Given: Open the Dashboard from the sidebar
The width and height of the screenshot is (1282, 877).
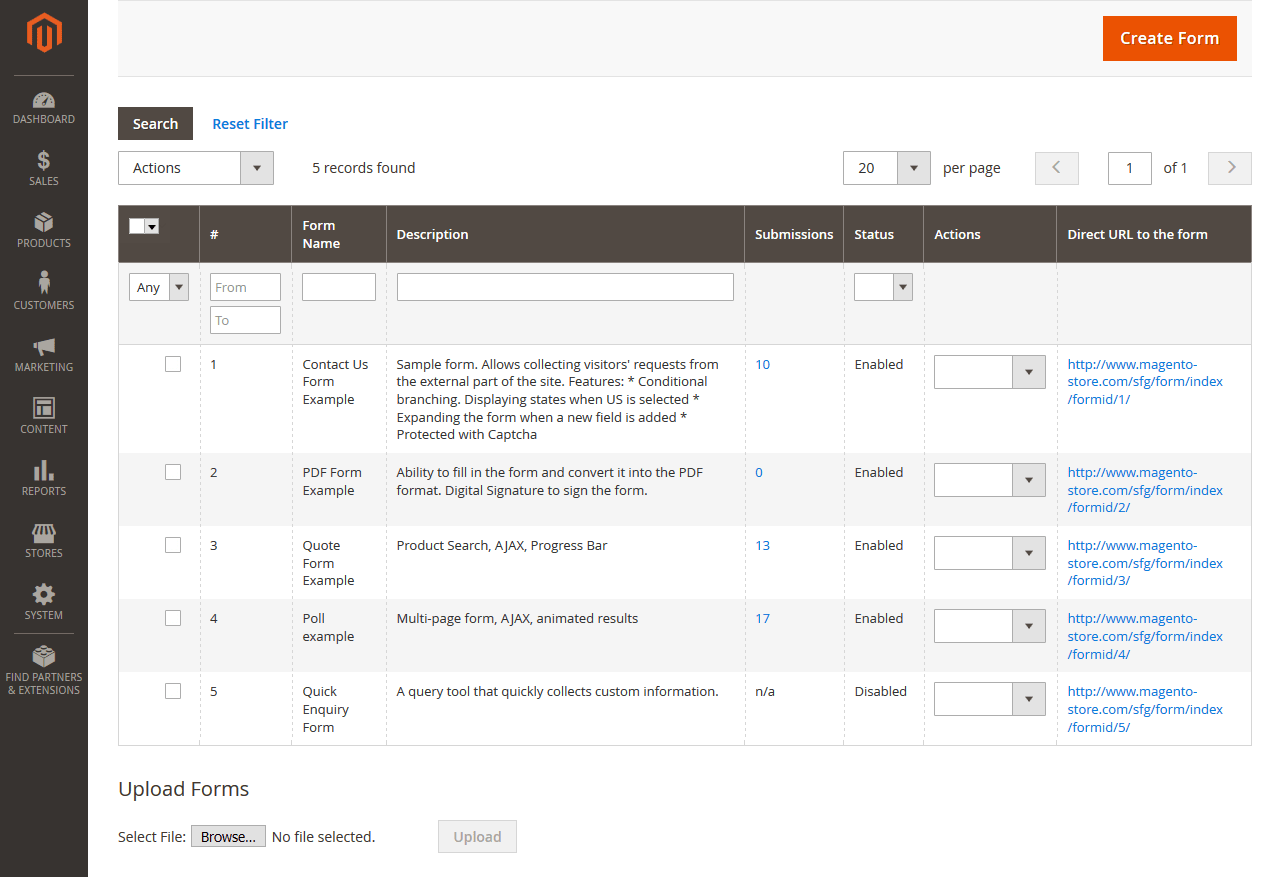Looking at the screenshot, I should 43,107.
